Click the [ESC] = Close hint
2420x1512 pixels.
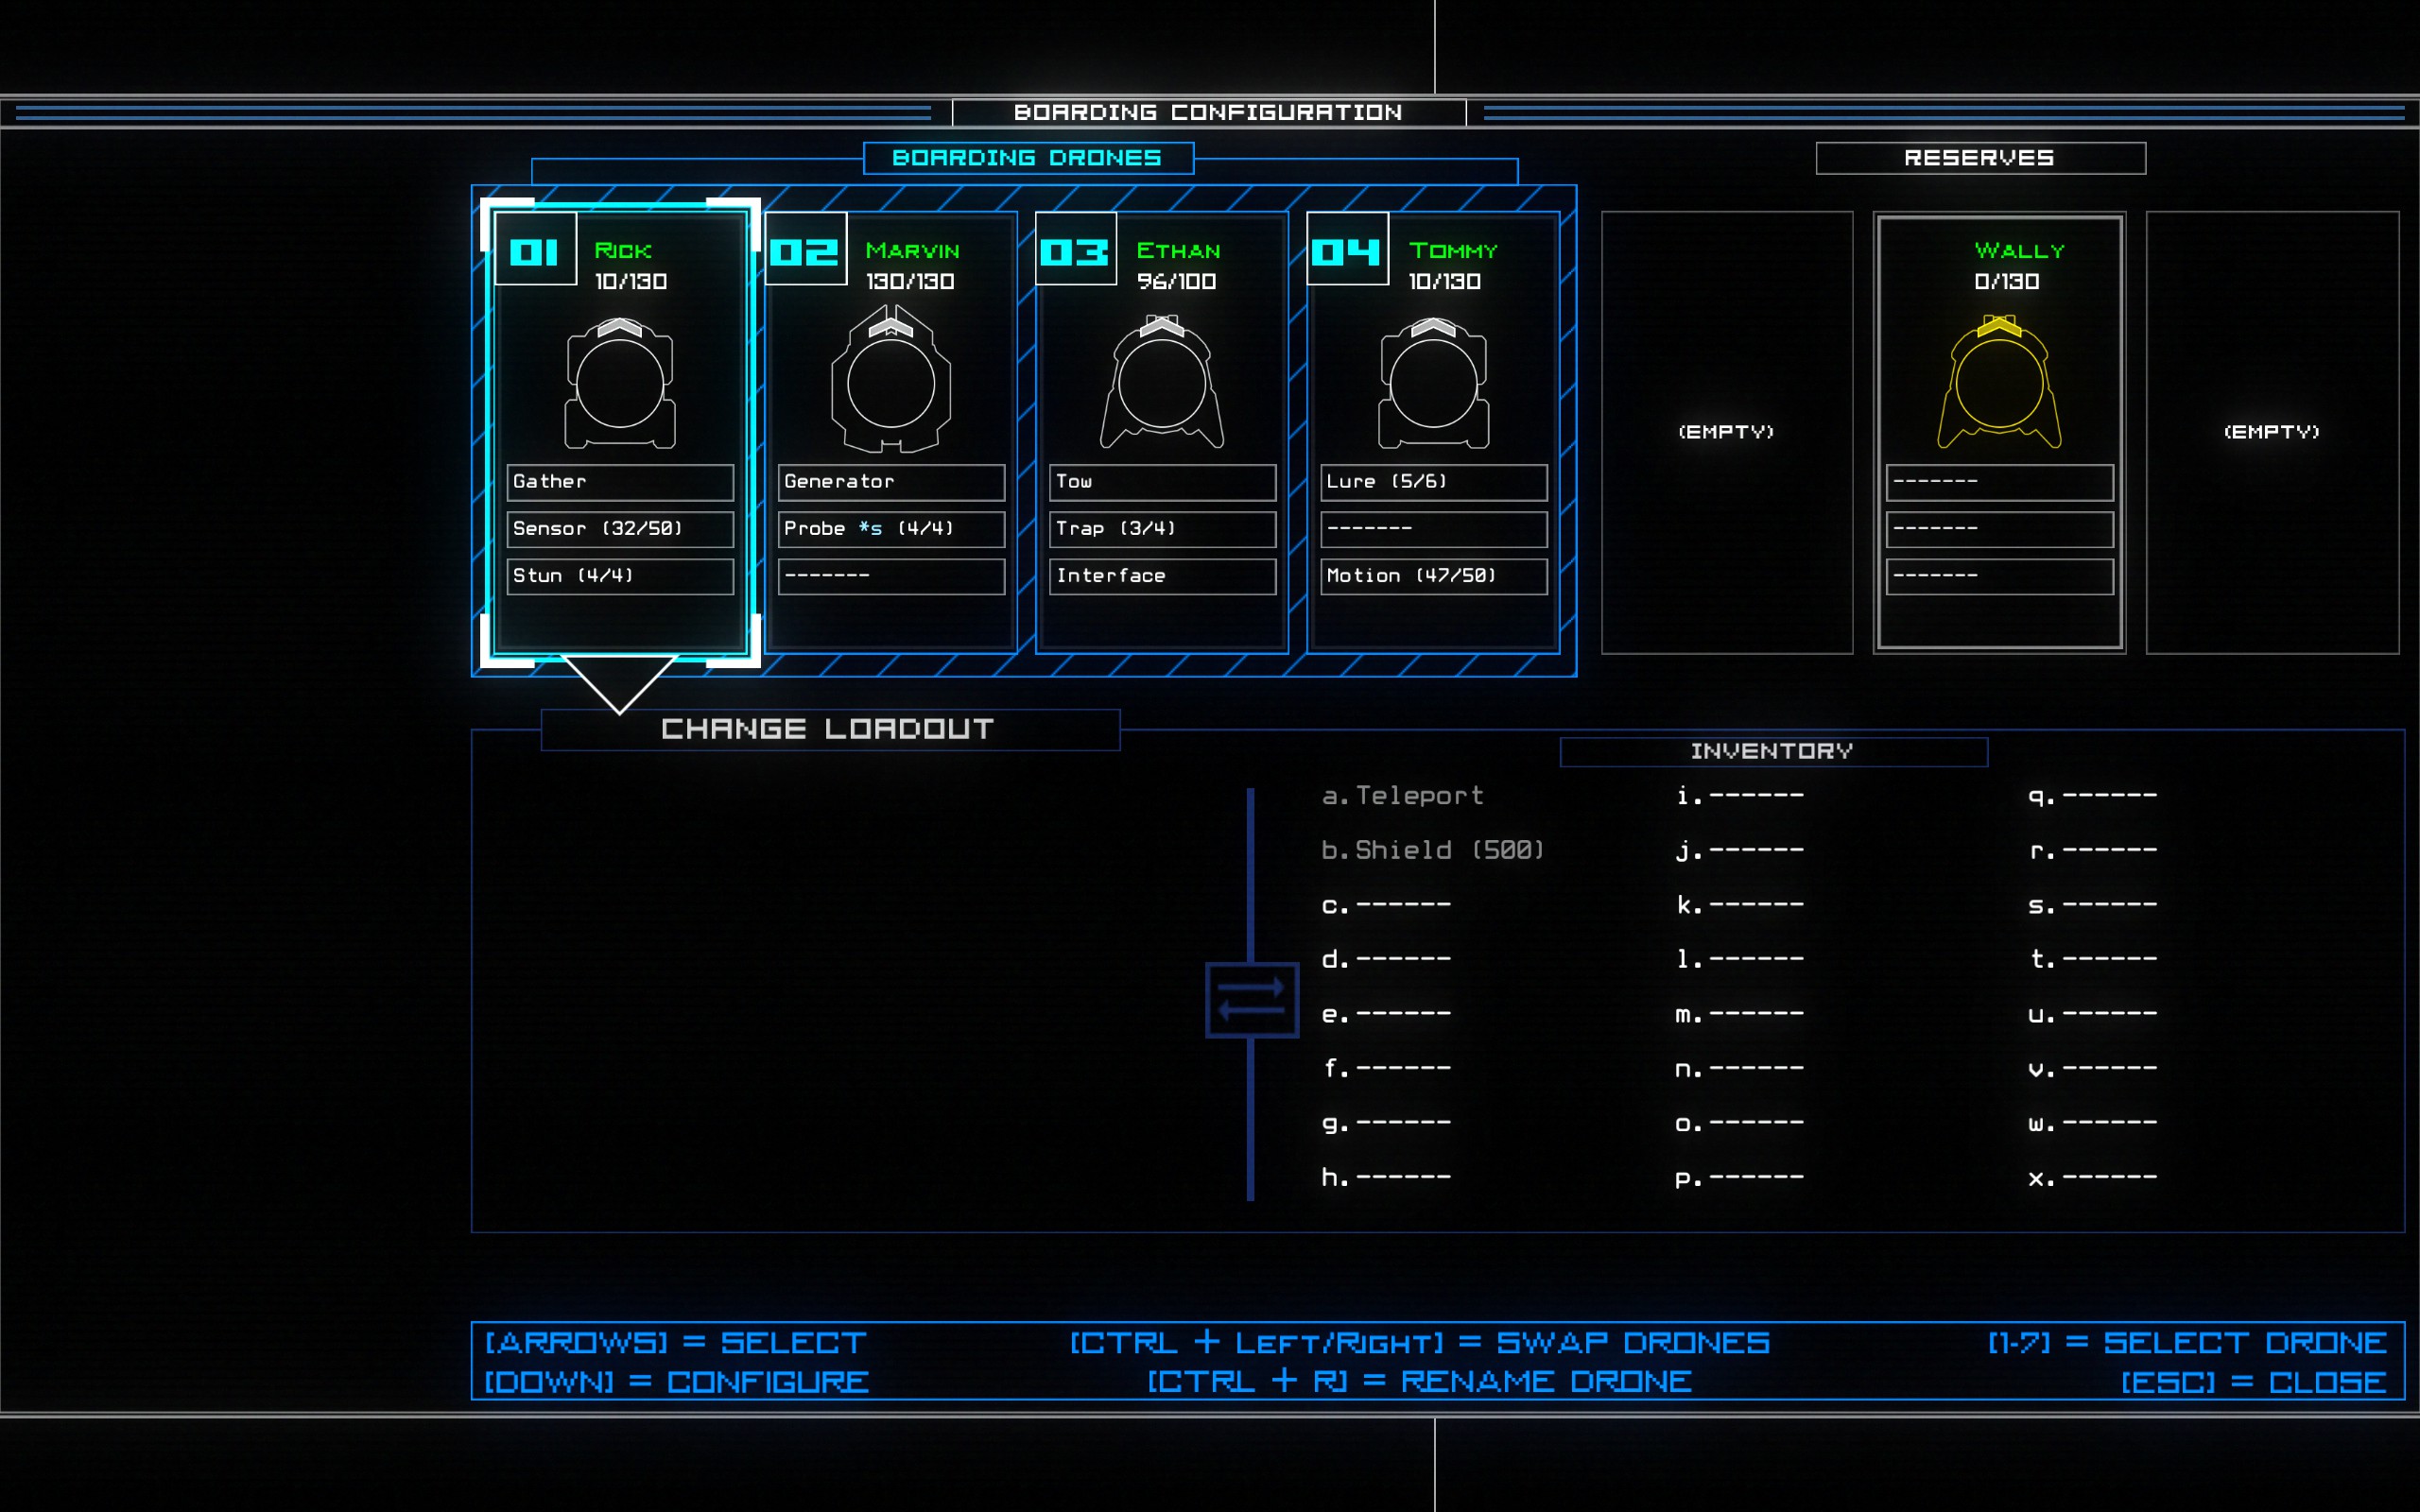coord(2254,1382)
